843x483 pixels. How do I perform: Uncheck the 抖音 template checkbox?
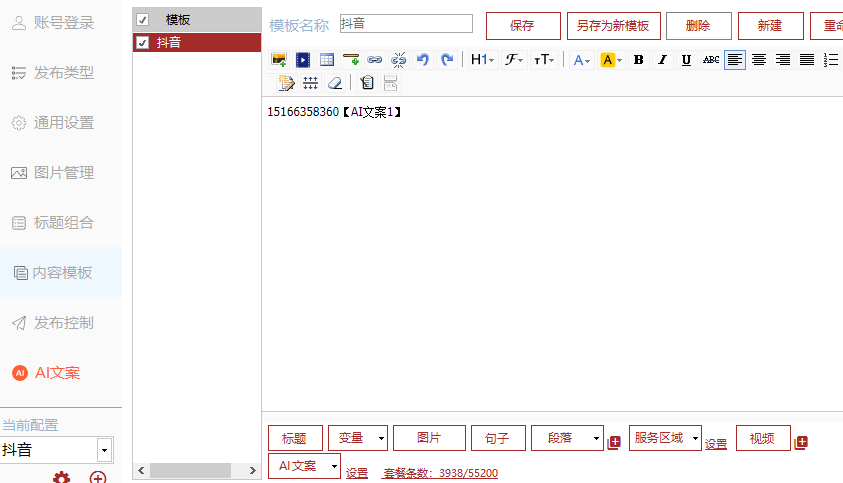[x=142, y=42]
